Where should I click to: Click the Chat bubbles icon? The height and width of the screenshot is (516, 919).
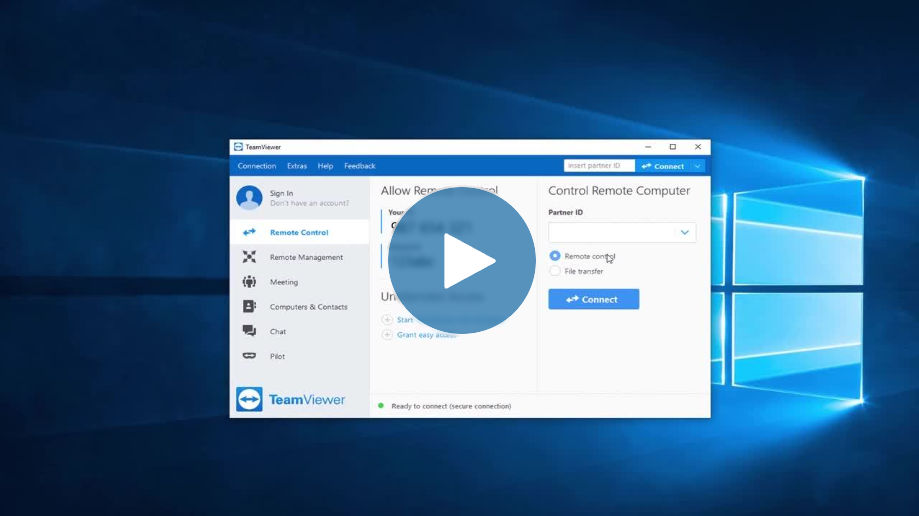tap(249, 331)
